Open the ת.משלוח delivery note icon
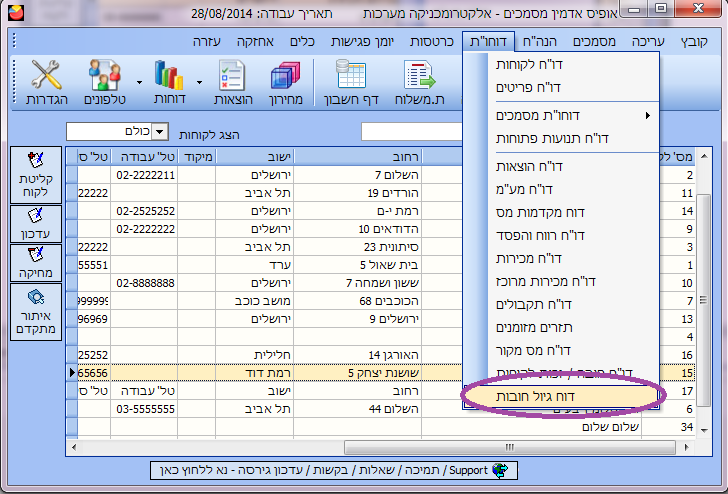Viewport: 728px width, 494px height. click(420, 82)
